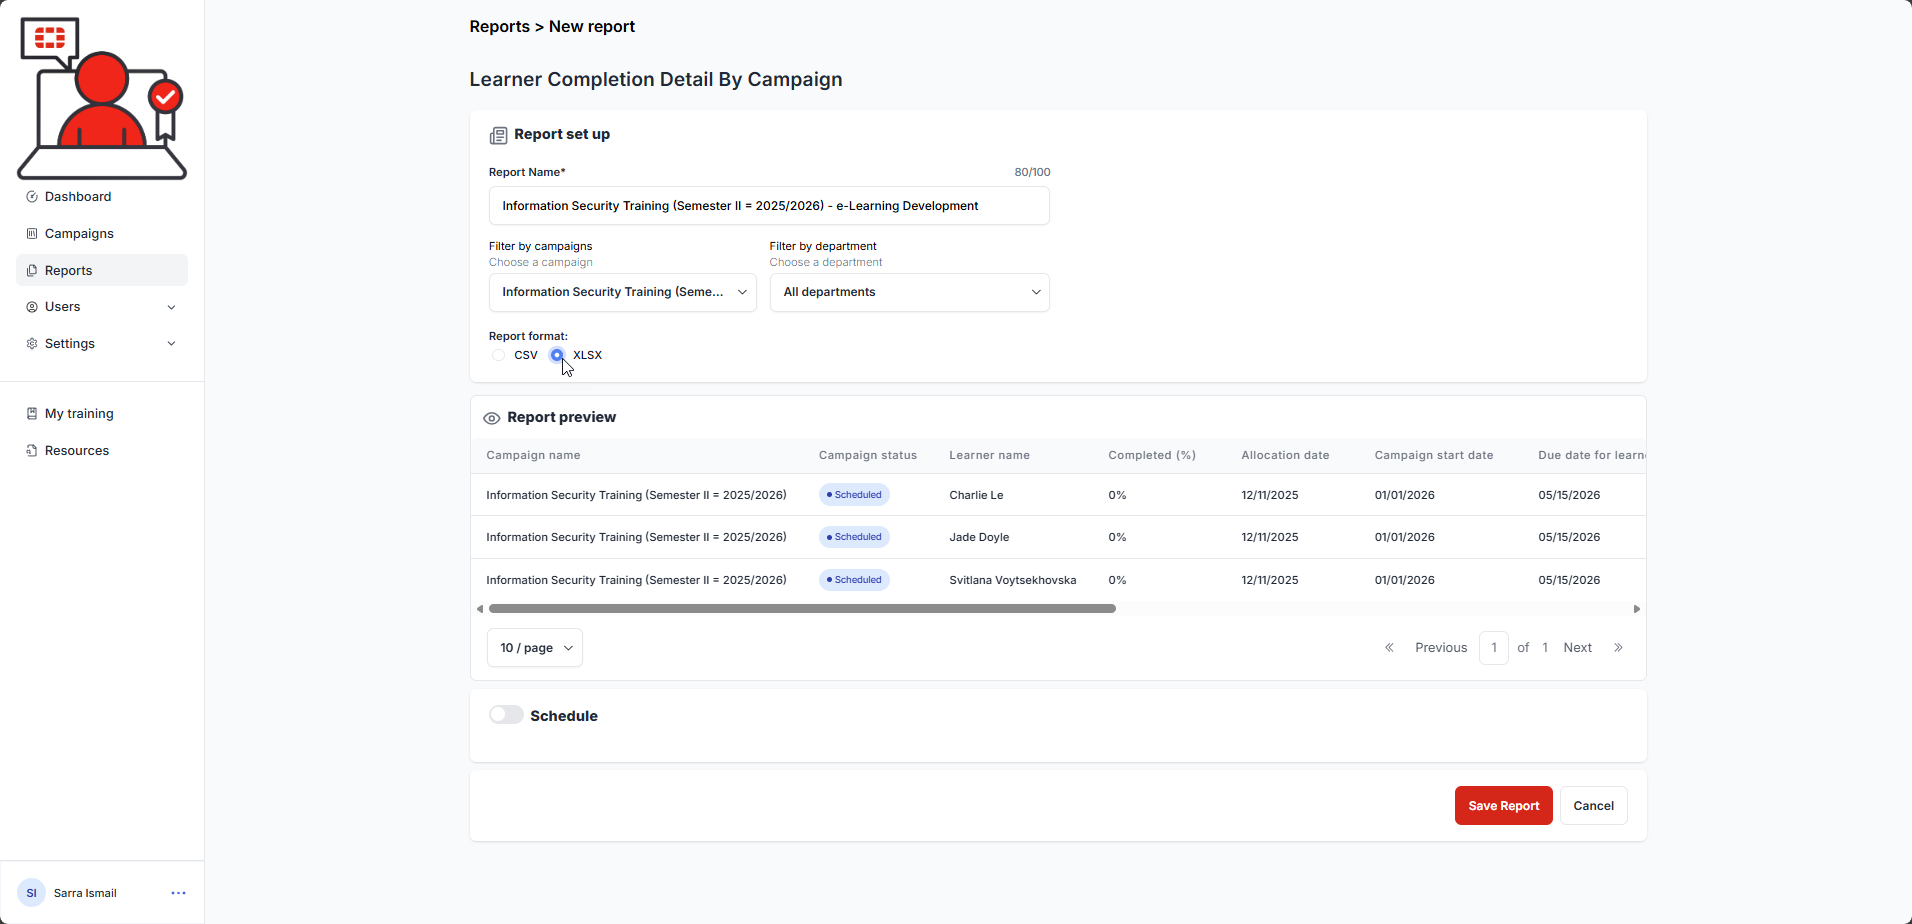This screenshot has height=924, width=1912.
Task: Click the Cancel button
Action: (x=1594, y=806)
